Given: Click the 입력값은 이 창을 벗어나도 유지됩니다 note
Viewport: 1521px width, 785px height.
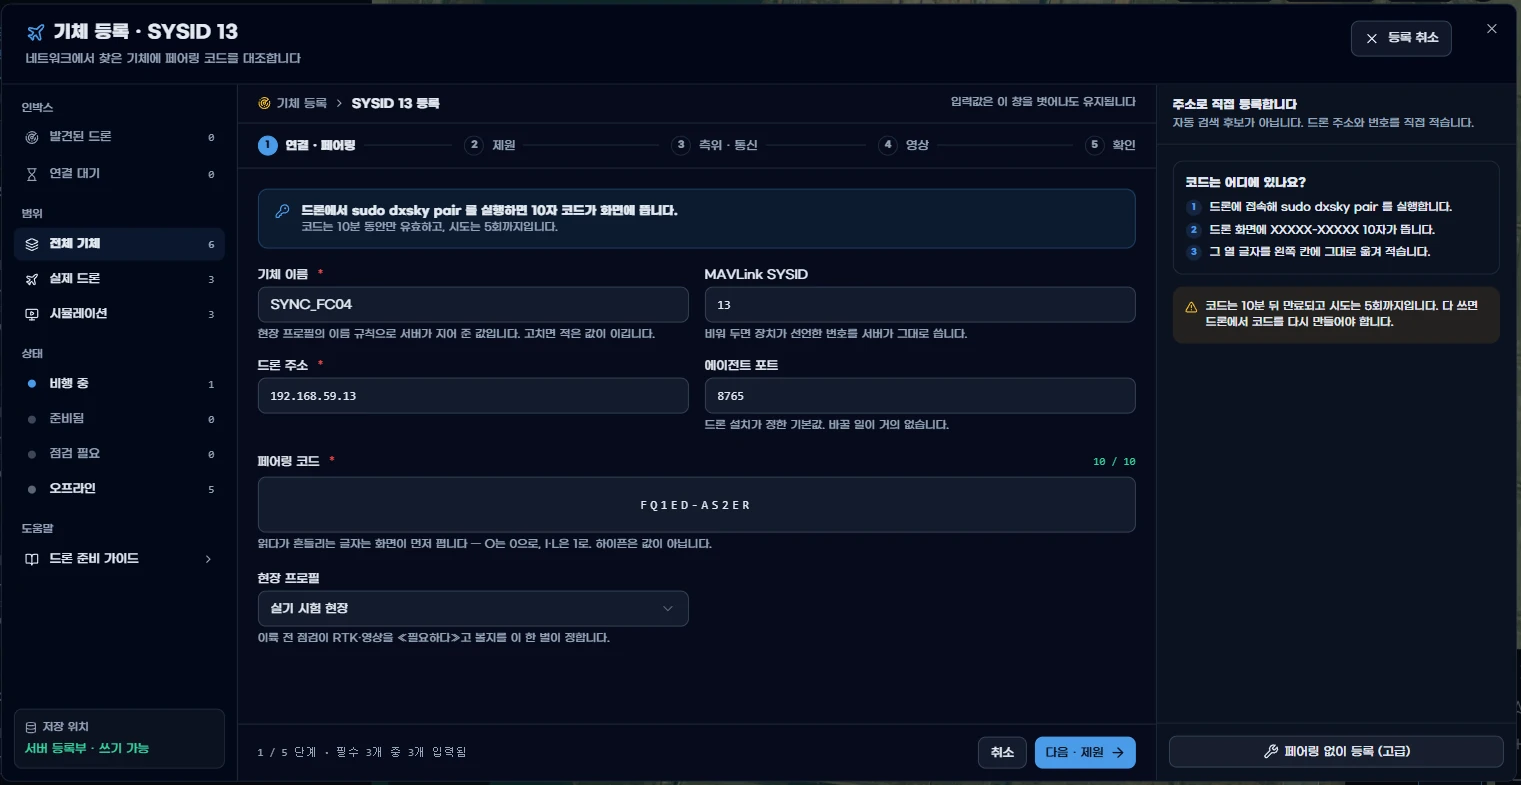Looking at the screenshot, I should pos(1043,102).
